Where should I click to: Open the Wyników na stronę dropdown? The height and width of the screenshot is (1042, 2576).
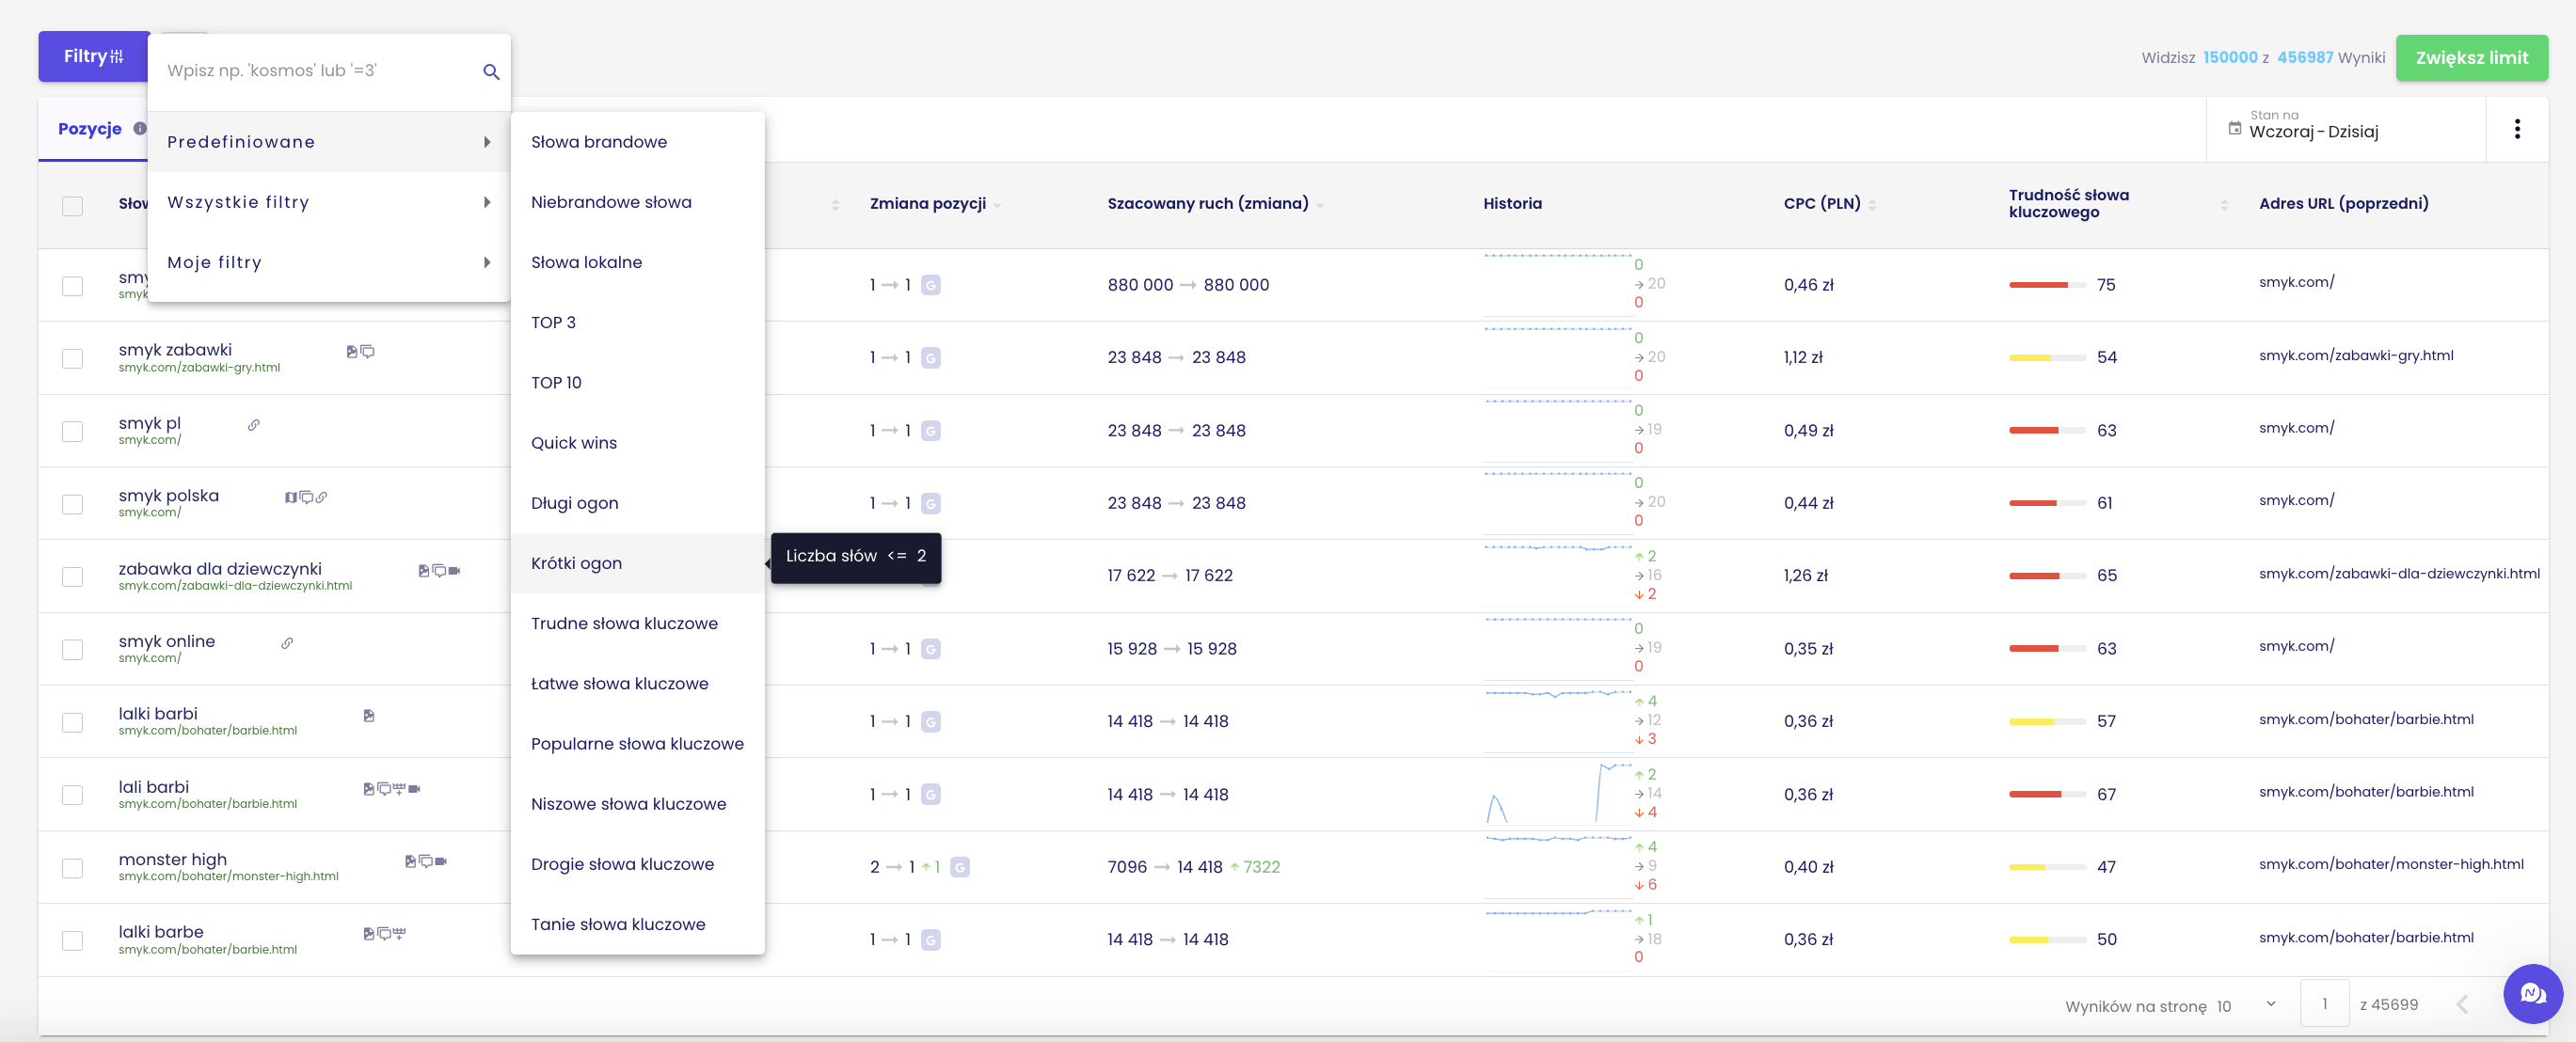pos(2247,1005)
